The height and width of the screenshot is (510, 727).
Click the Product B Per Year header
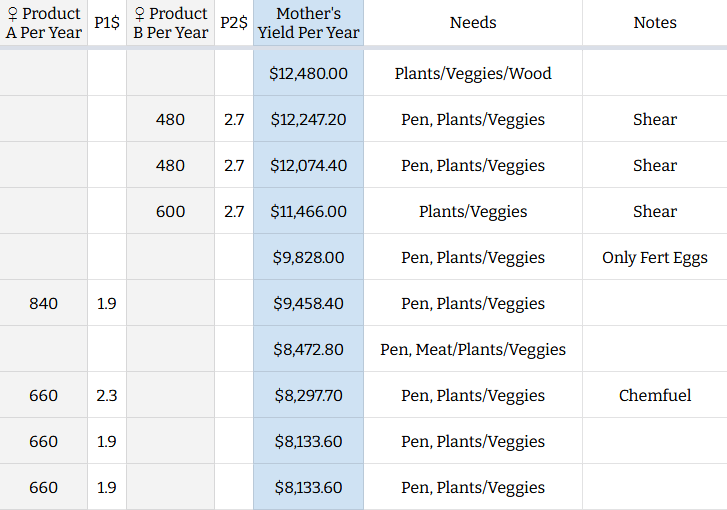pos(170,23)
